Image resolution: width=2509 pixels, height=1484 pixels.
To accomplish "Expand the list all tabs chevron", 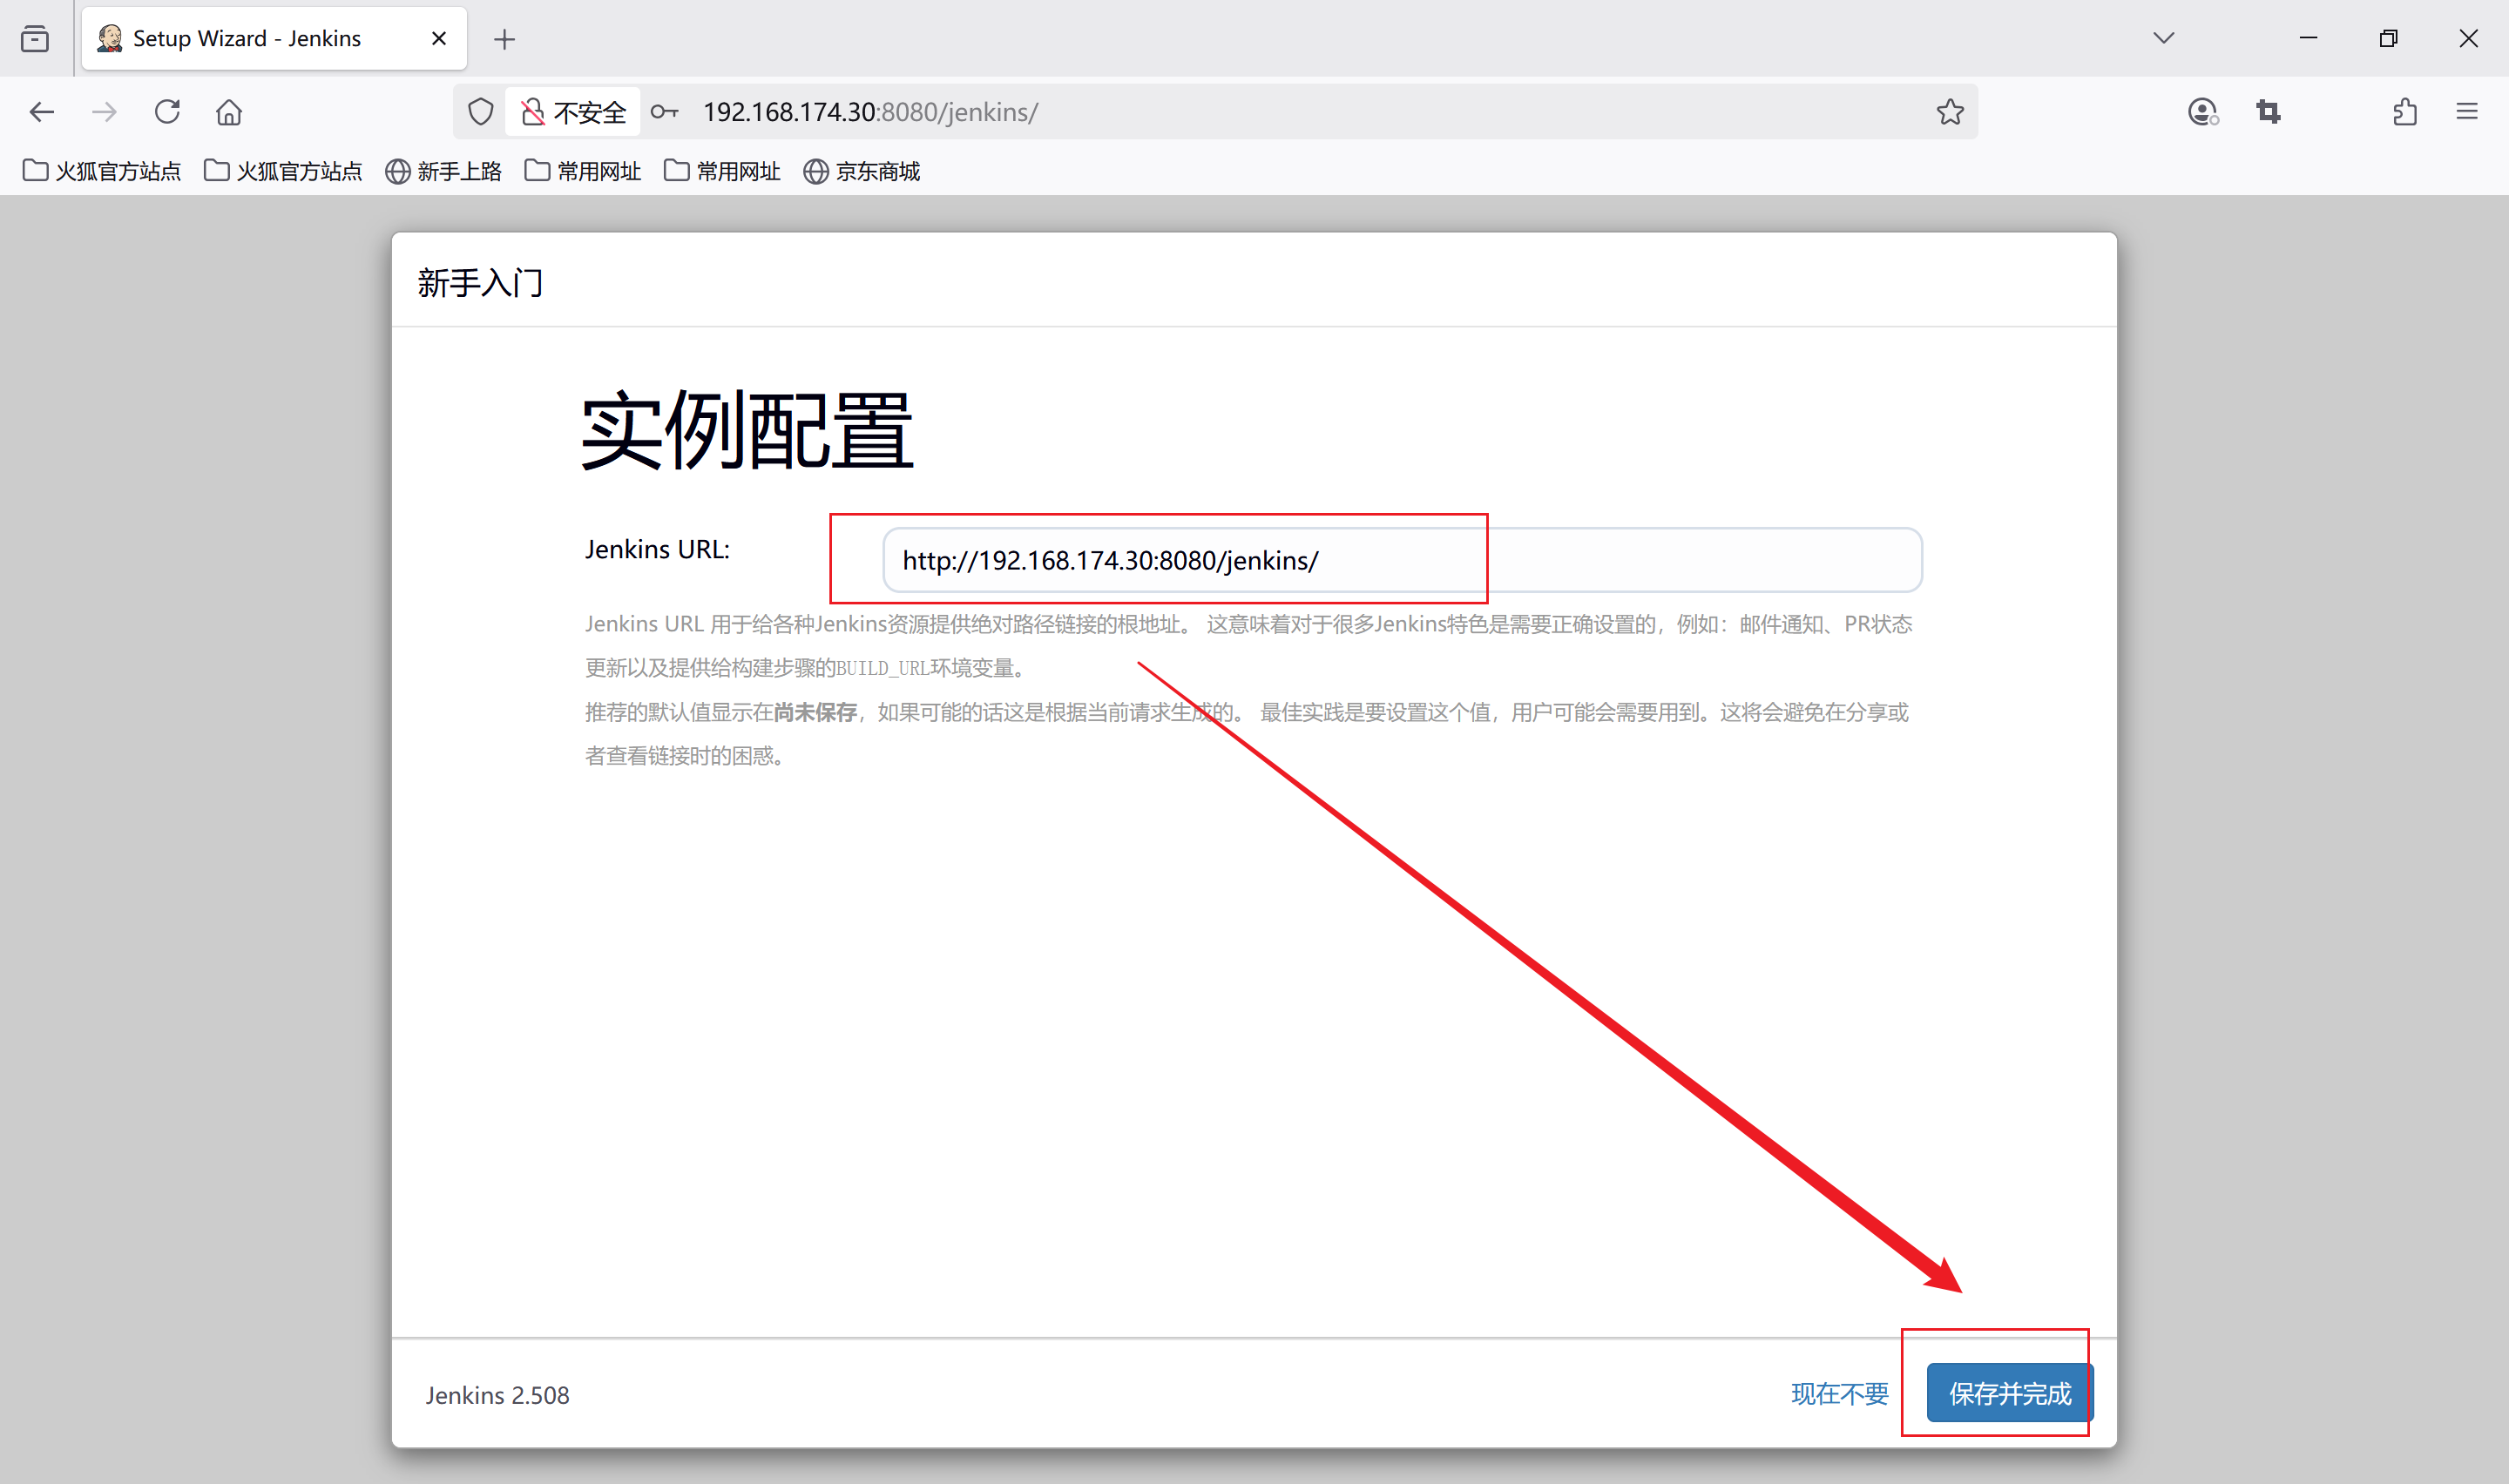I will pos(2163,39).
